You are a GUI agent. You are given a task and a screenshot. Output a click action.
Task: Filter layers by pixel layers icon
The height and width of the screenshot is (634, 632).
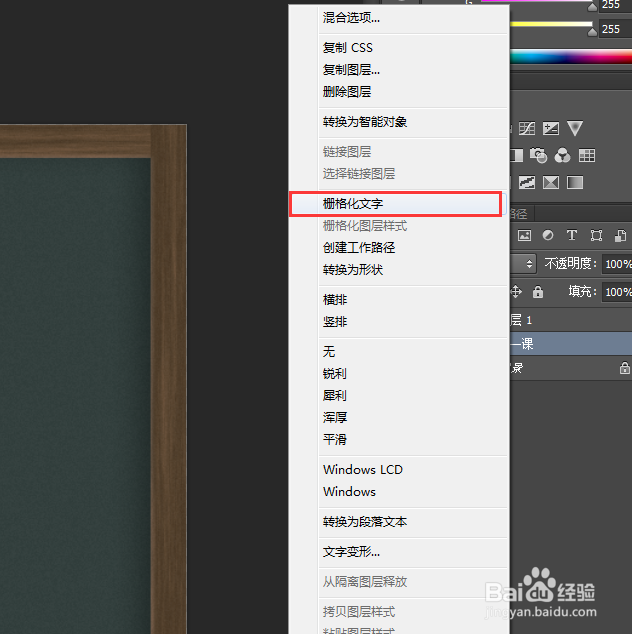(x=524, y=235)
